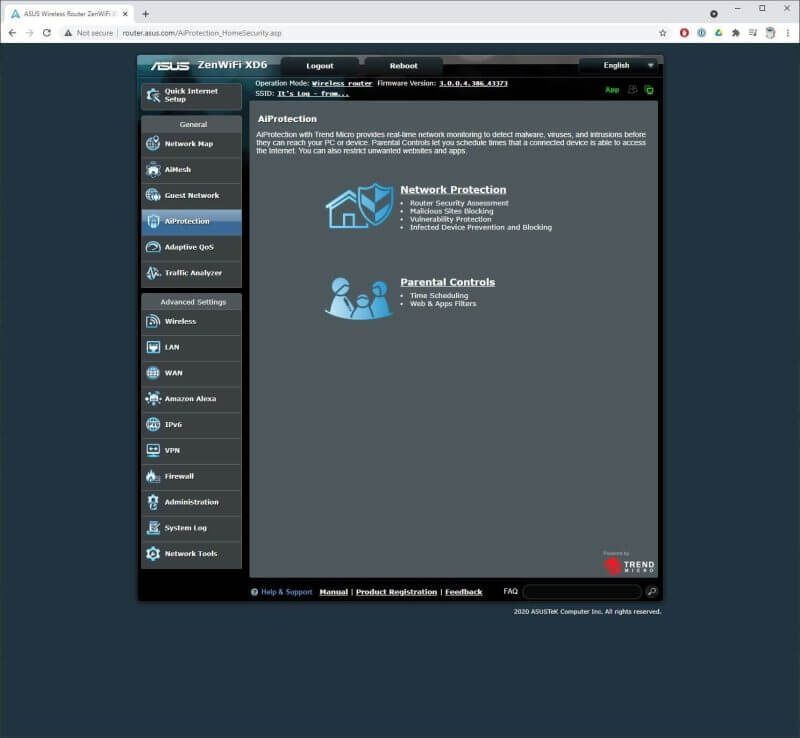The height and width of the screenshot is (738, 800).
Task: Open the Parental Controls link
Action: click(447, 282)
